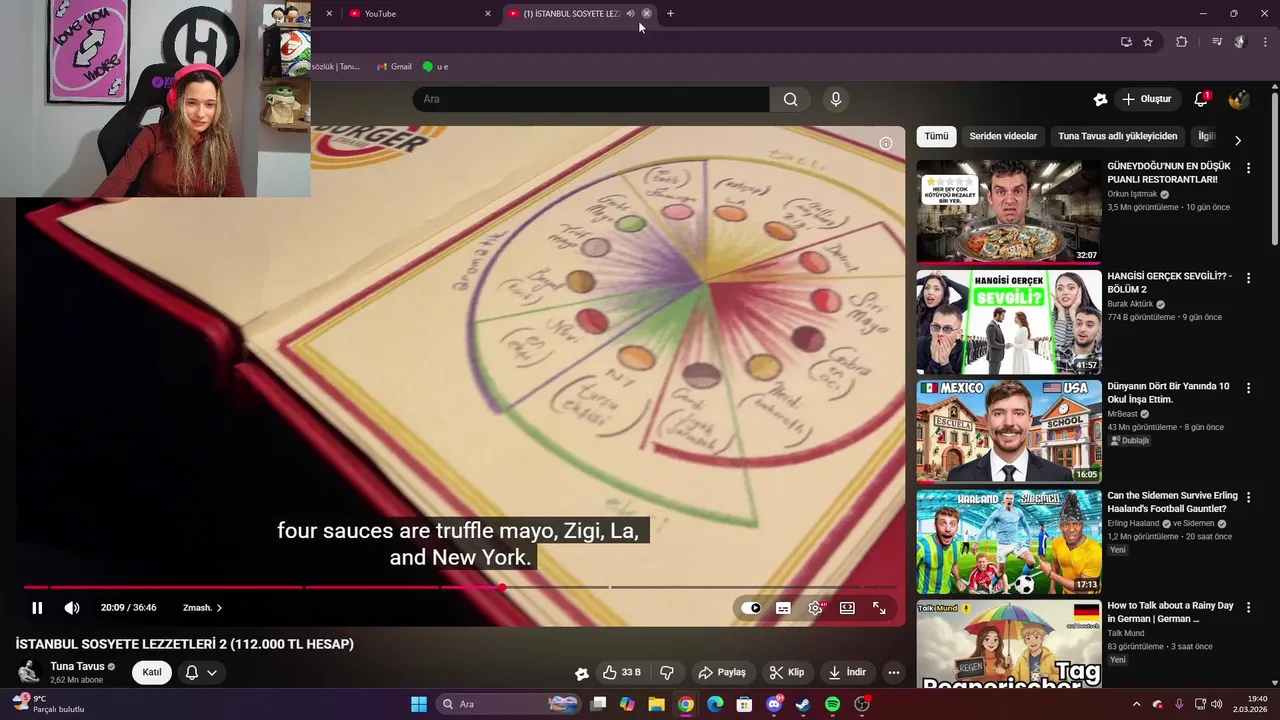Open Tuna Tavus channel name link

77,666
